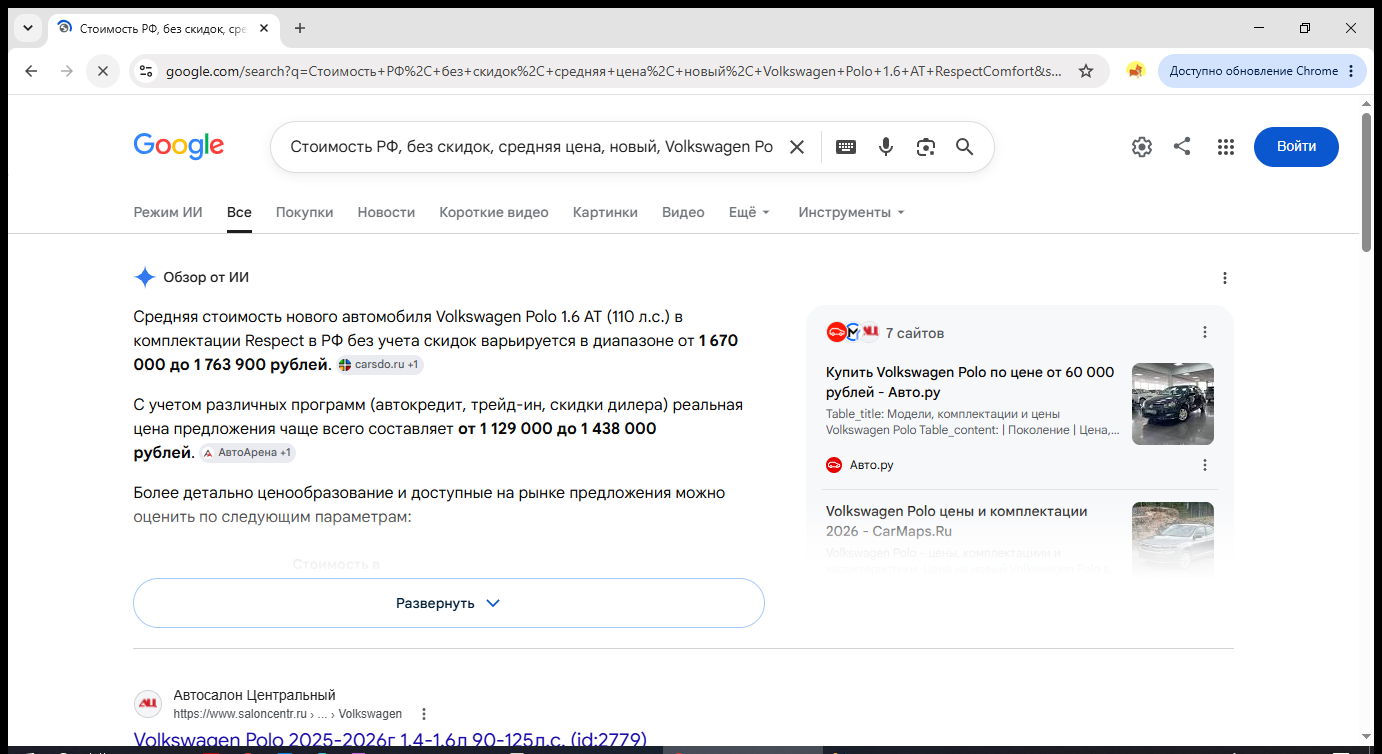1382x754 pixels.
Task: Stop loading the current page
Action: coord(103,71)
